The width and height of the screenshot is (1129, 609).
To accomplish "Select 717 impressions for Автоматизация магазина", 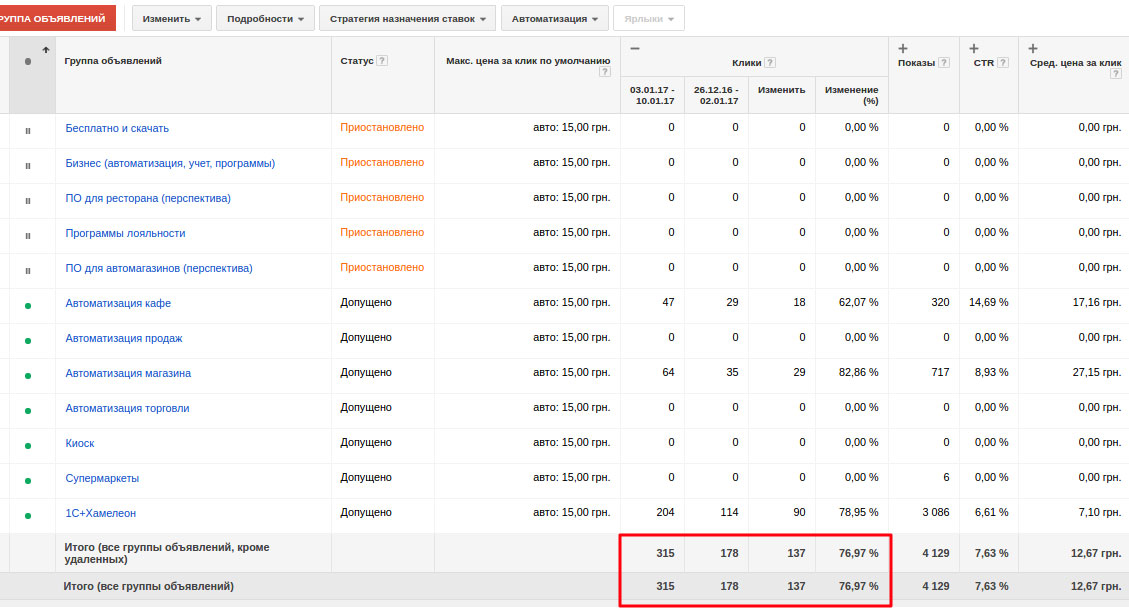I will click(940, 372).
